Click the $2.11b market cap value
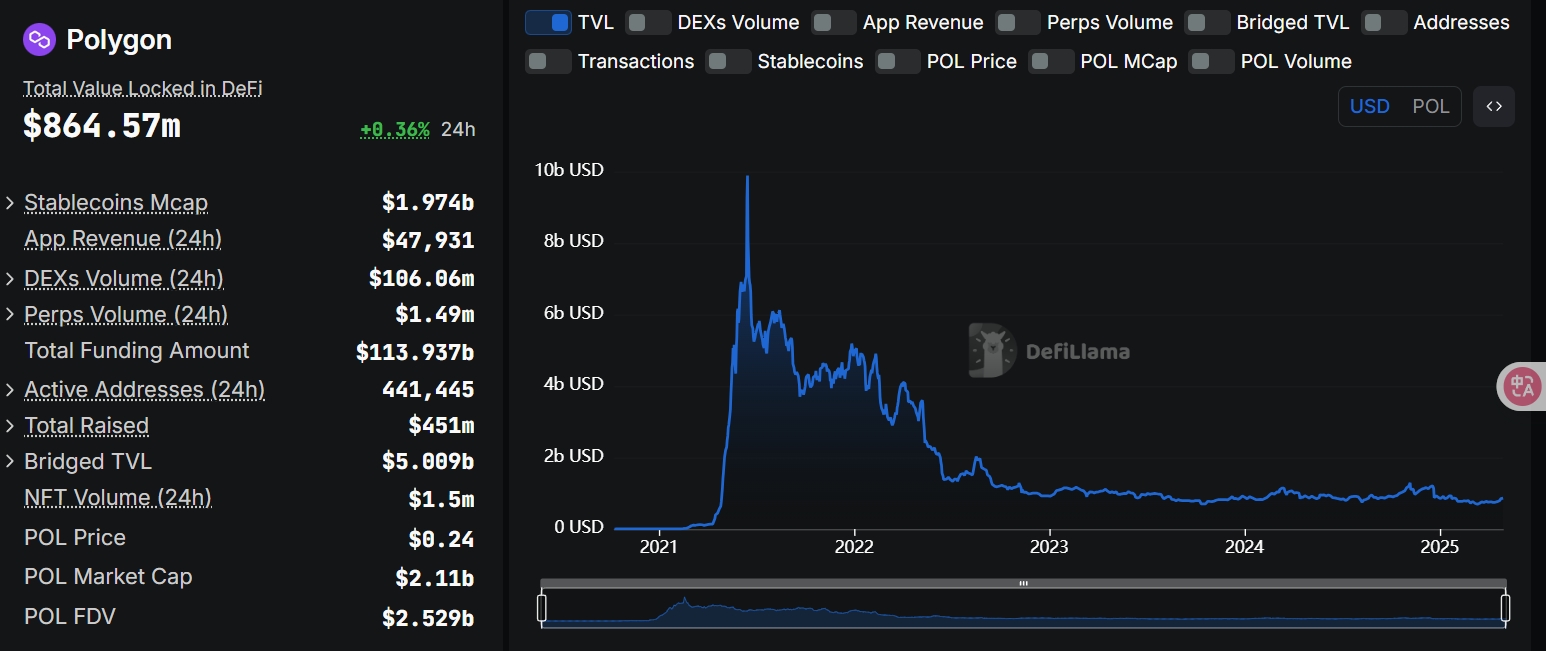The image size is (1546, 651). 435,578
